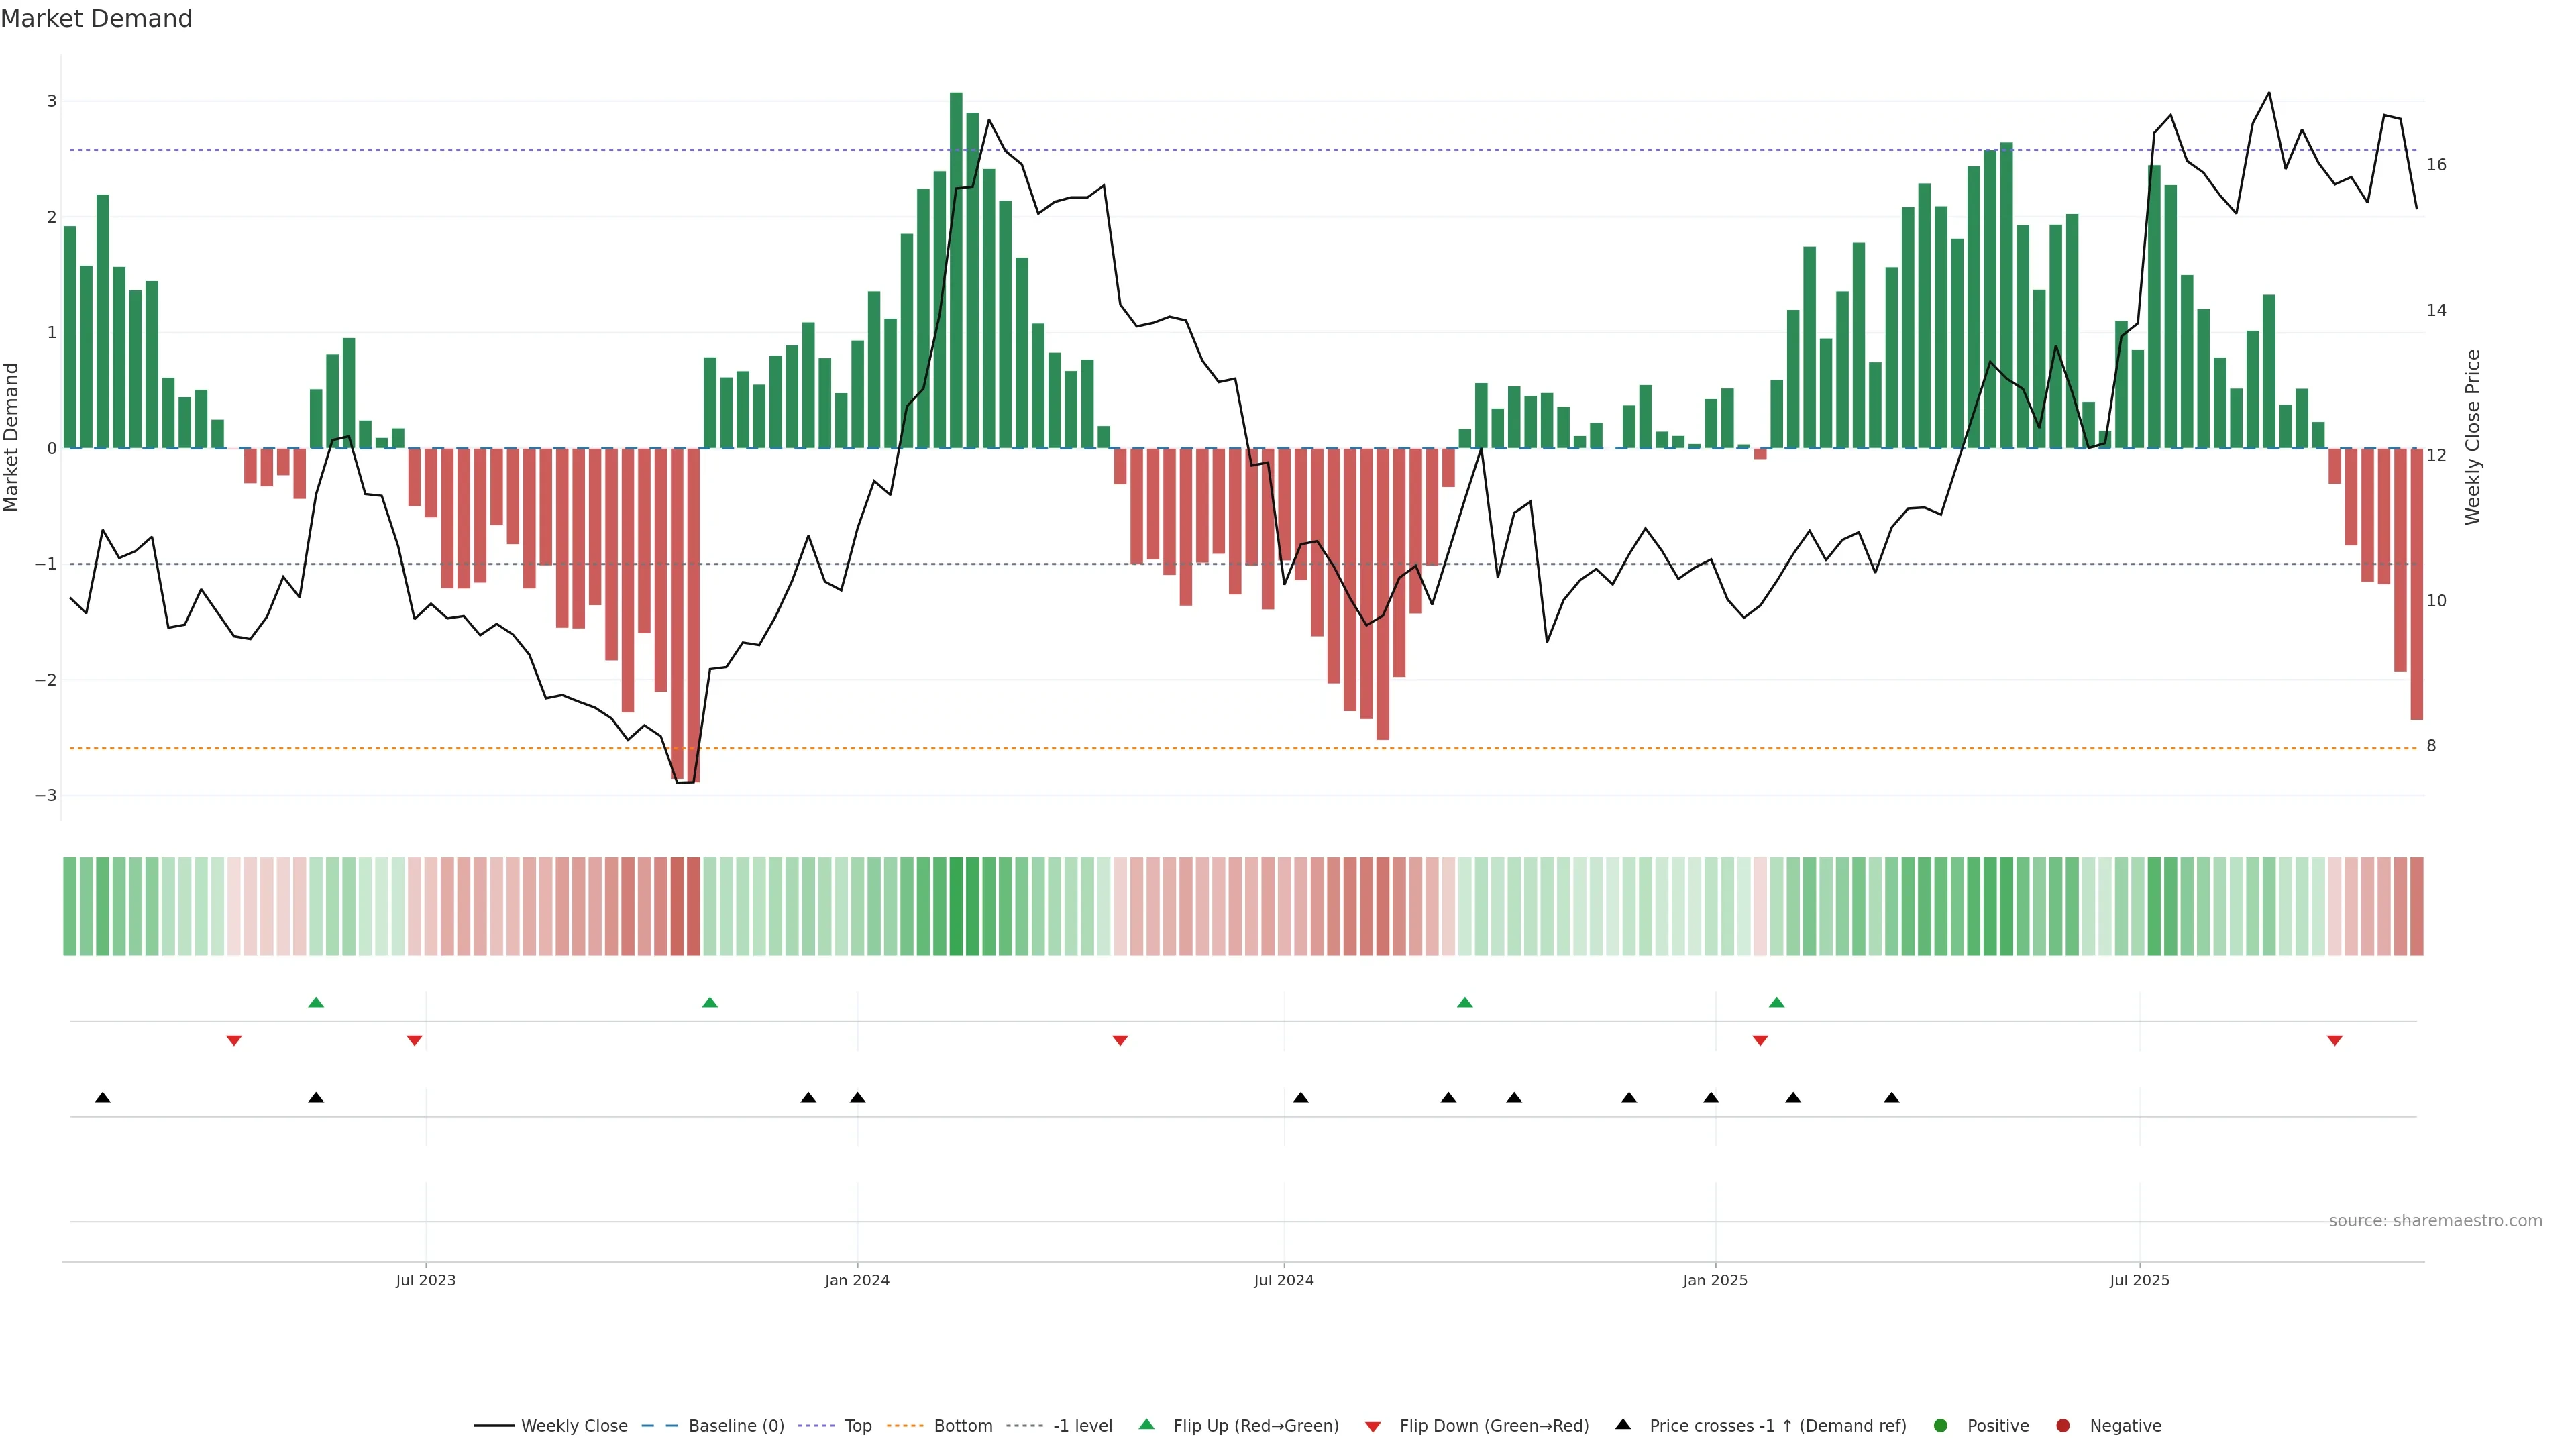The height and width of the screenshot is (1449, 2576).
Task: Click the black Price crosses -1 legend triangle
Action: [1623, 1424]
